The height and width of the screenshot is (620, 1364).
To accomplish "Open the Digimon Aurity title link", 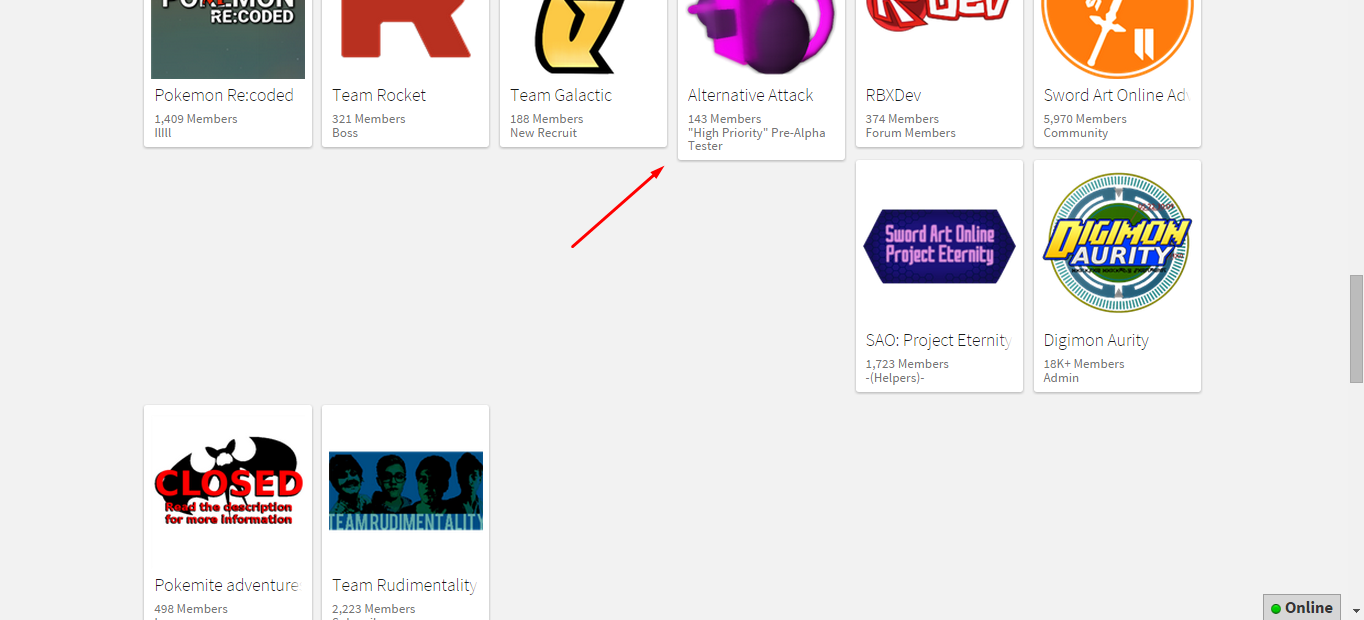I will click(1096, 340).
